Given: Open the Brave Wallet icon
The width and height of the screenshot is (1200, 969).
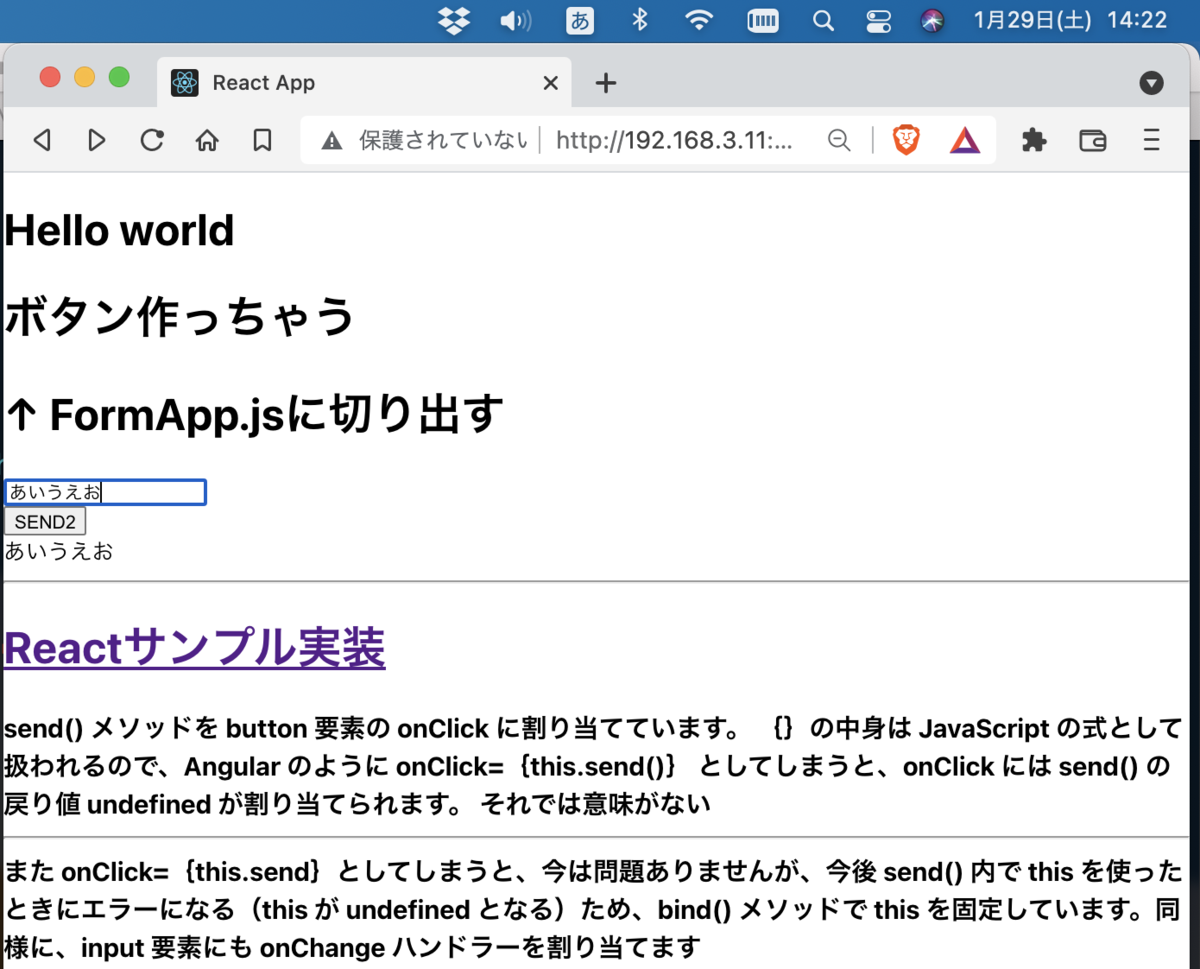Looking at the screenshot, I should pos(1092,140).
